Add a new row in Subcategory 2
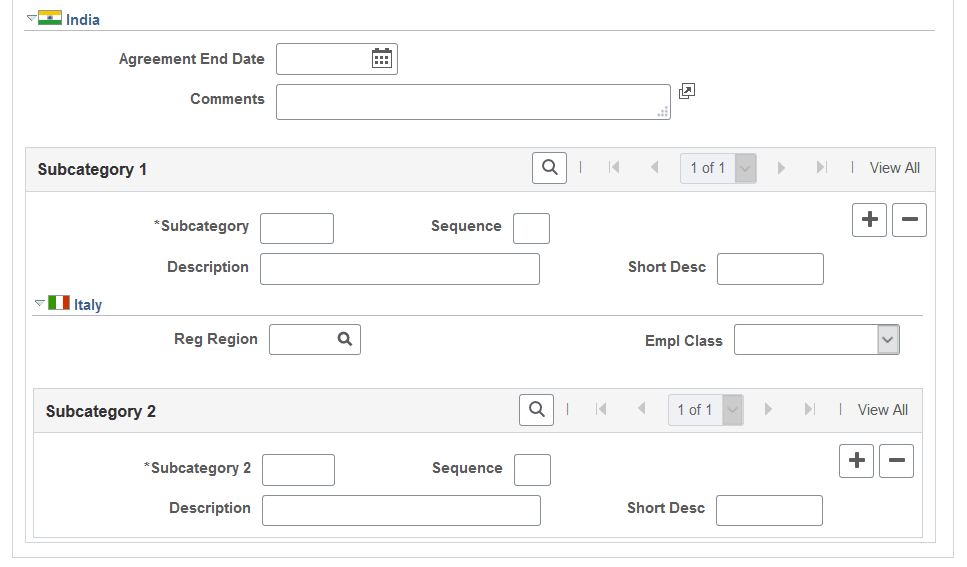The width and height of the screenshot is (967, 567). pos(856,461)
